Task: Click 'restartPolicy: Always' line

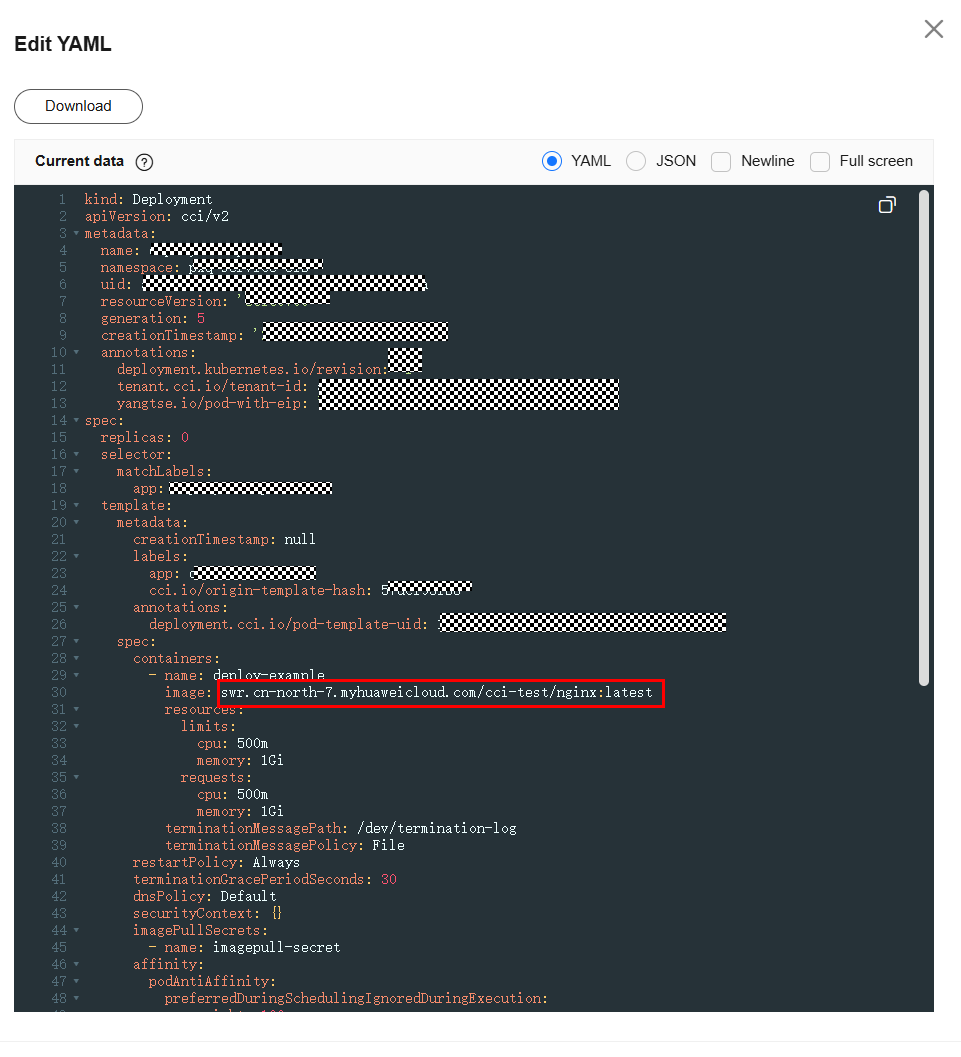Action: (216, 862)
